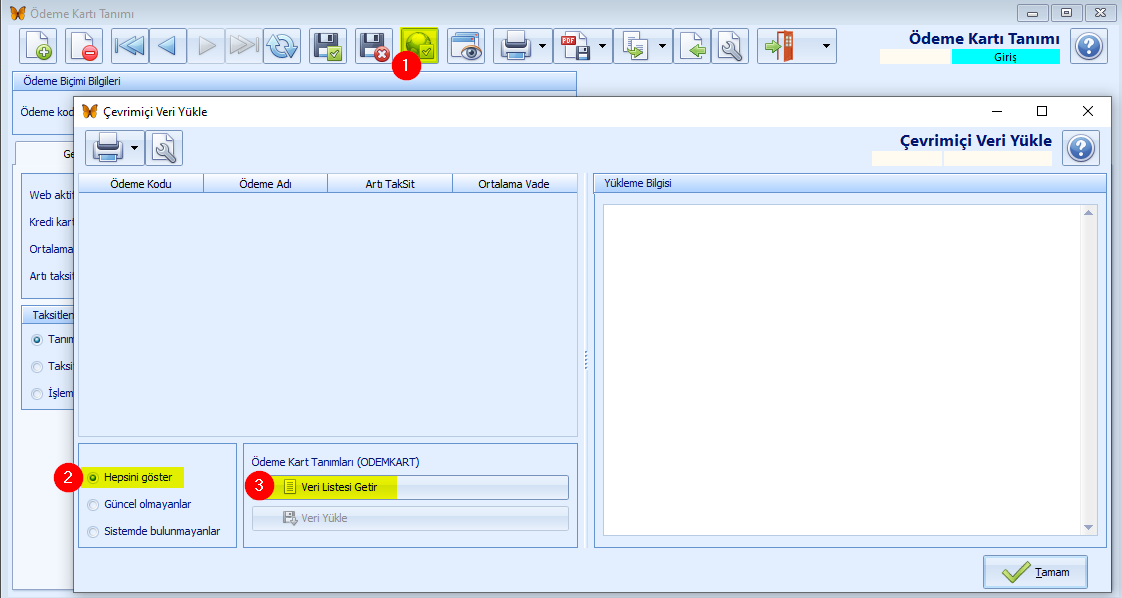This screenshot has width=1122, height=598.
Task: Click the printer icon in Çevrimiçi Veri Yükle dialog
Action: pyautogui.click(x=108, y=148)
